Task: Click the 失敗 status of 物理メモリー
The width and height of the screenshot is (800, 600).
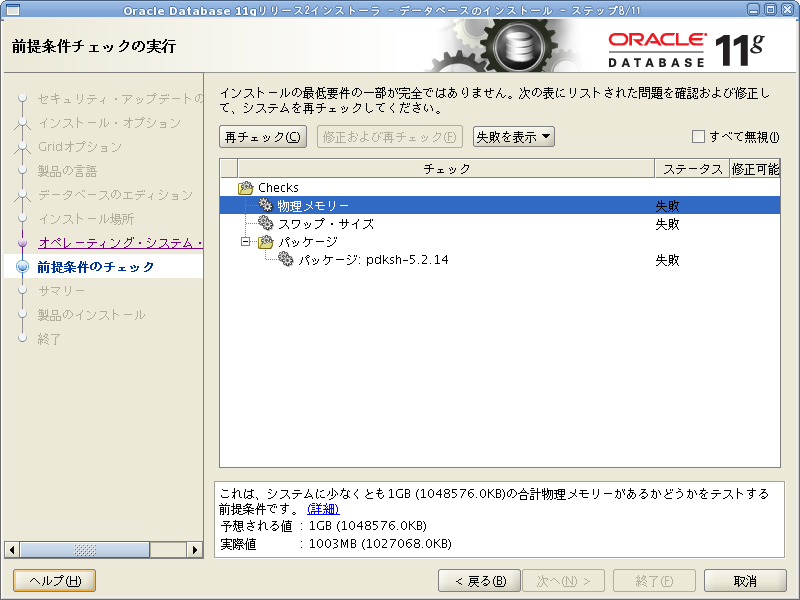Action: 667,206
